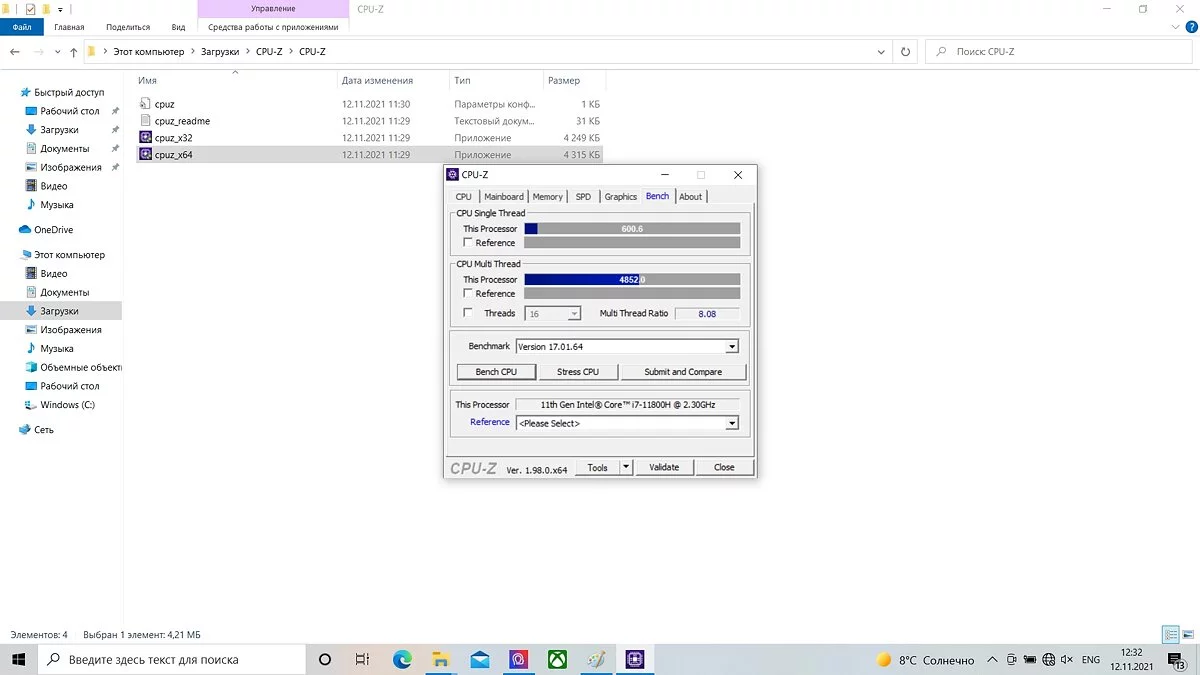Click the Properties icon in quick access toolbar
This screenshot has height=675, width=1200.
[30, 9]
